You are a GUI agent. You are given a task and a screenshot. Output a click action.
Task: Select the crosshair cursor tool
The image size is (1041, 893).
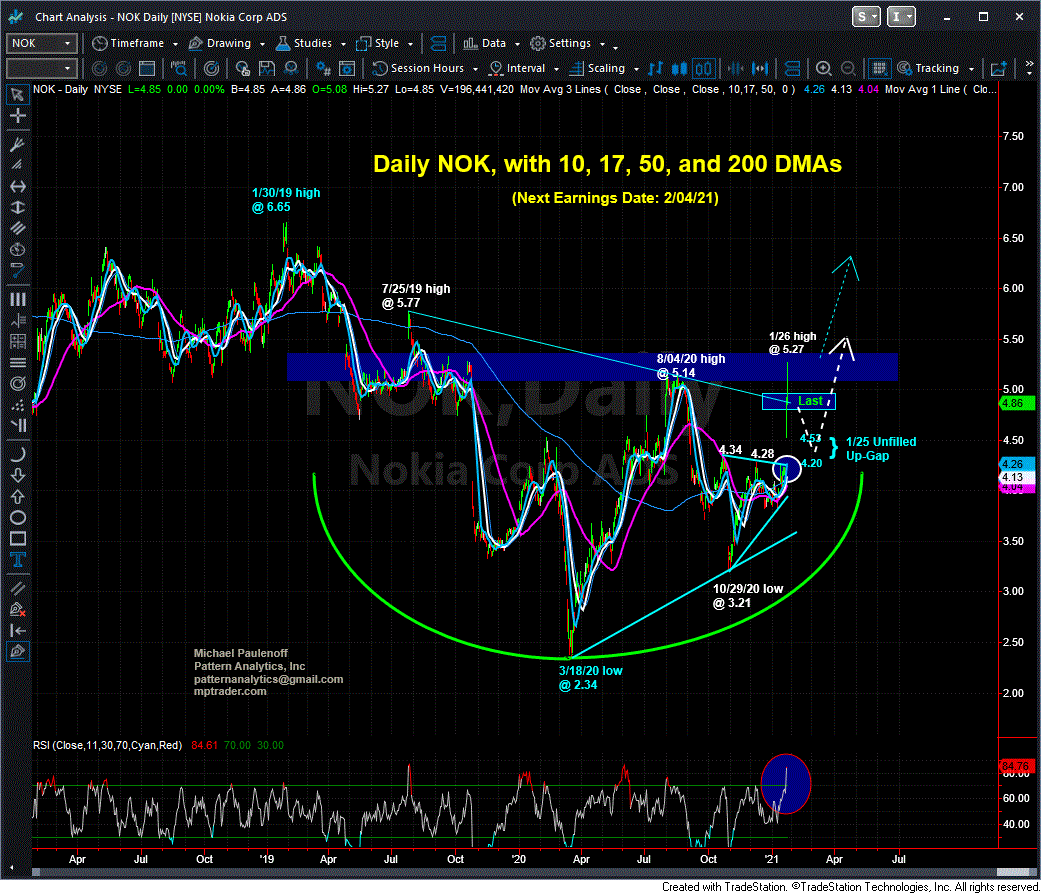click(x=17, y=116)
